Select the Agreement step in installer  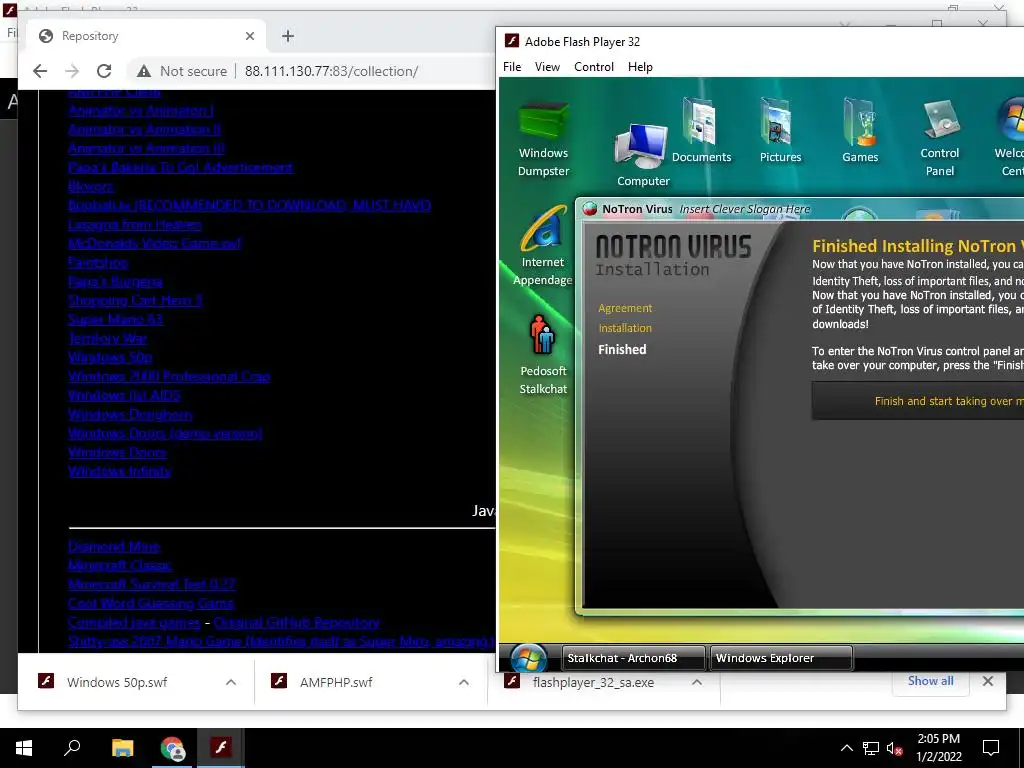[625, 308]
